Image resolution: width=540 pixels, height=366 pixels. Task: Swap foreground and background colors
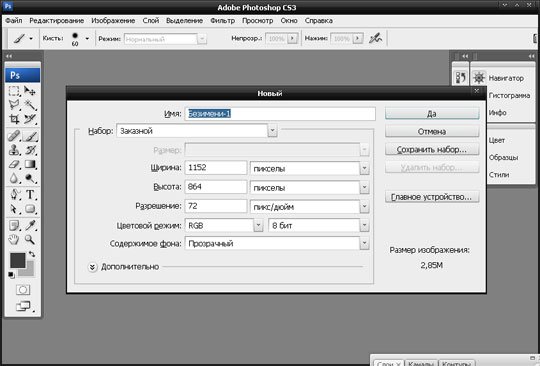(x=32, y=254)
